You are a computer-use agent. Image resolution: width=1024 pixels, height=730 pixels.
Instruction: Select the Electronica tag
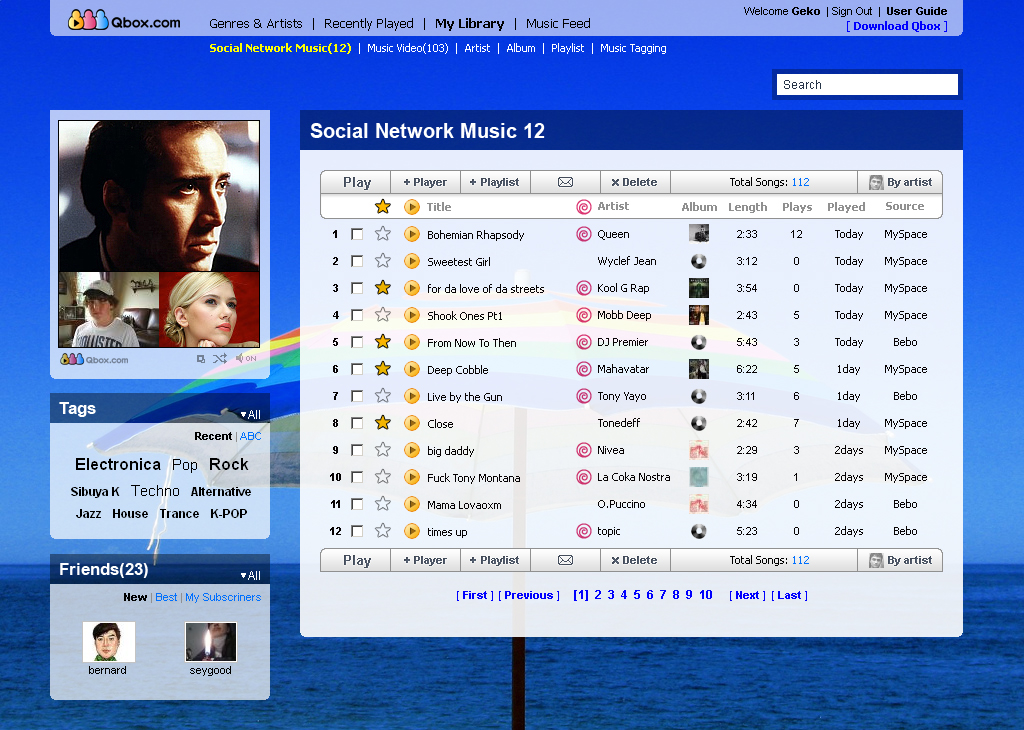118,464
